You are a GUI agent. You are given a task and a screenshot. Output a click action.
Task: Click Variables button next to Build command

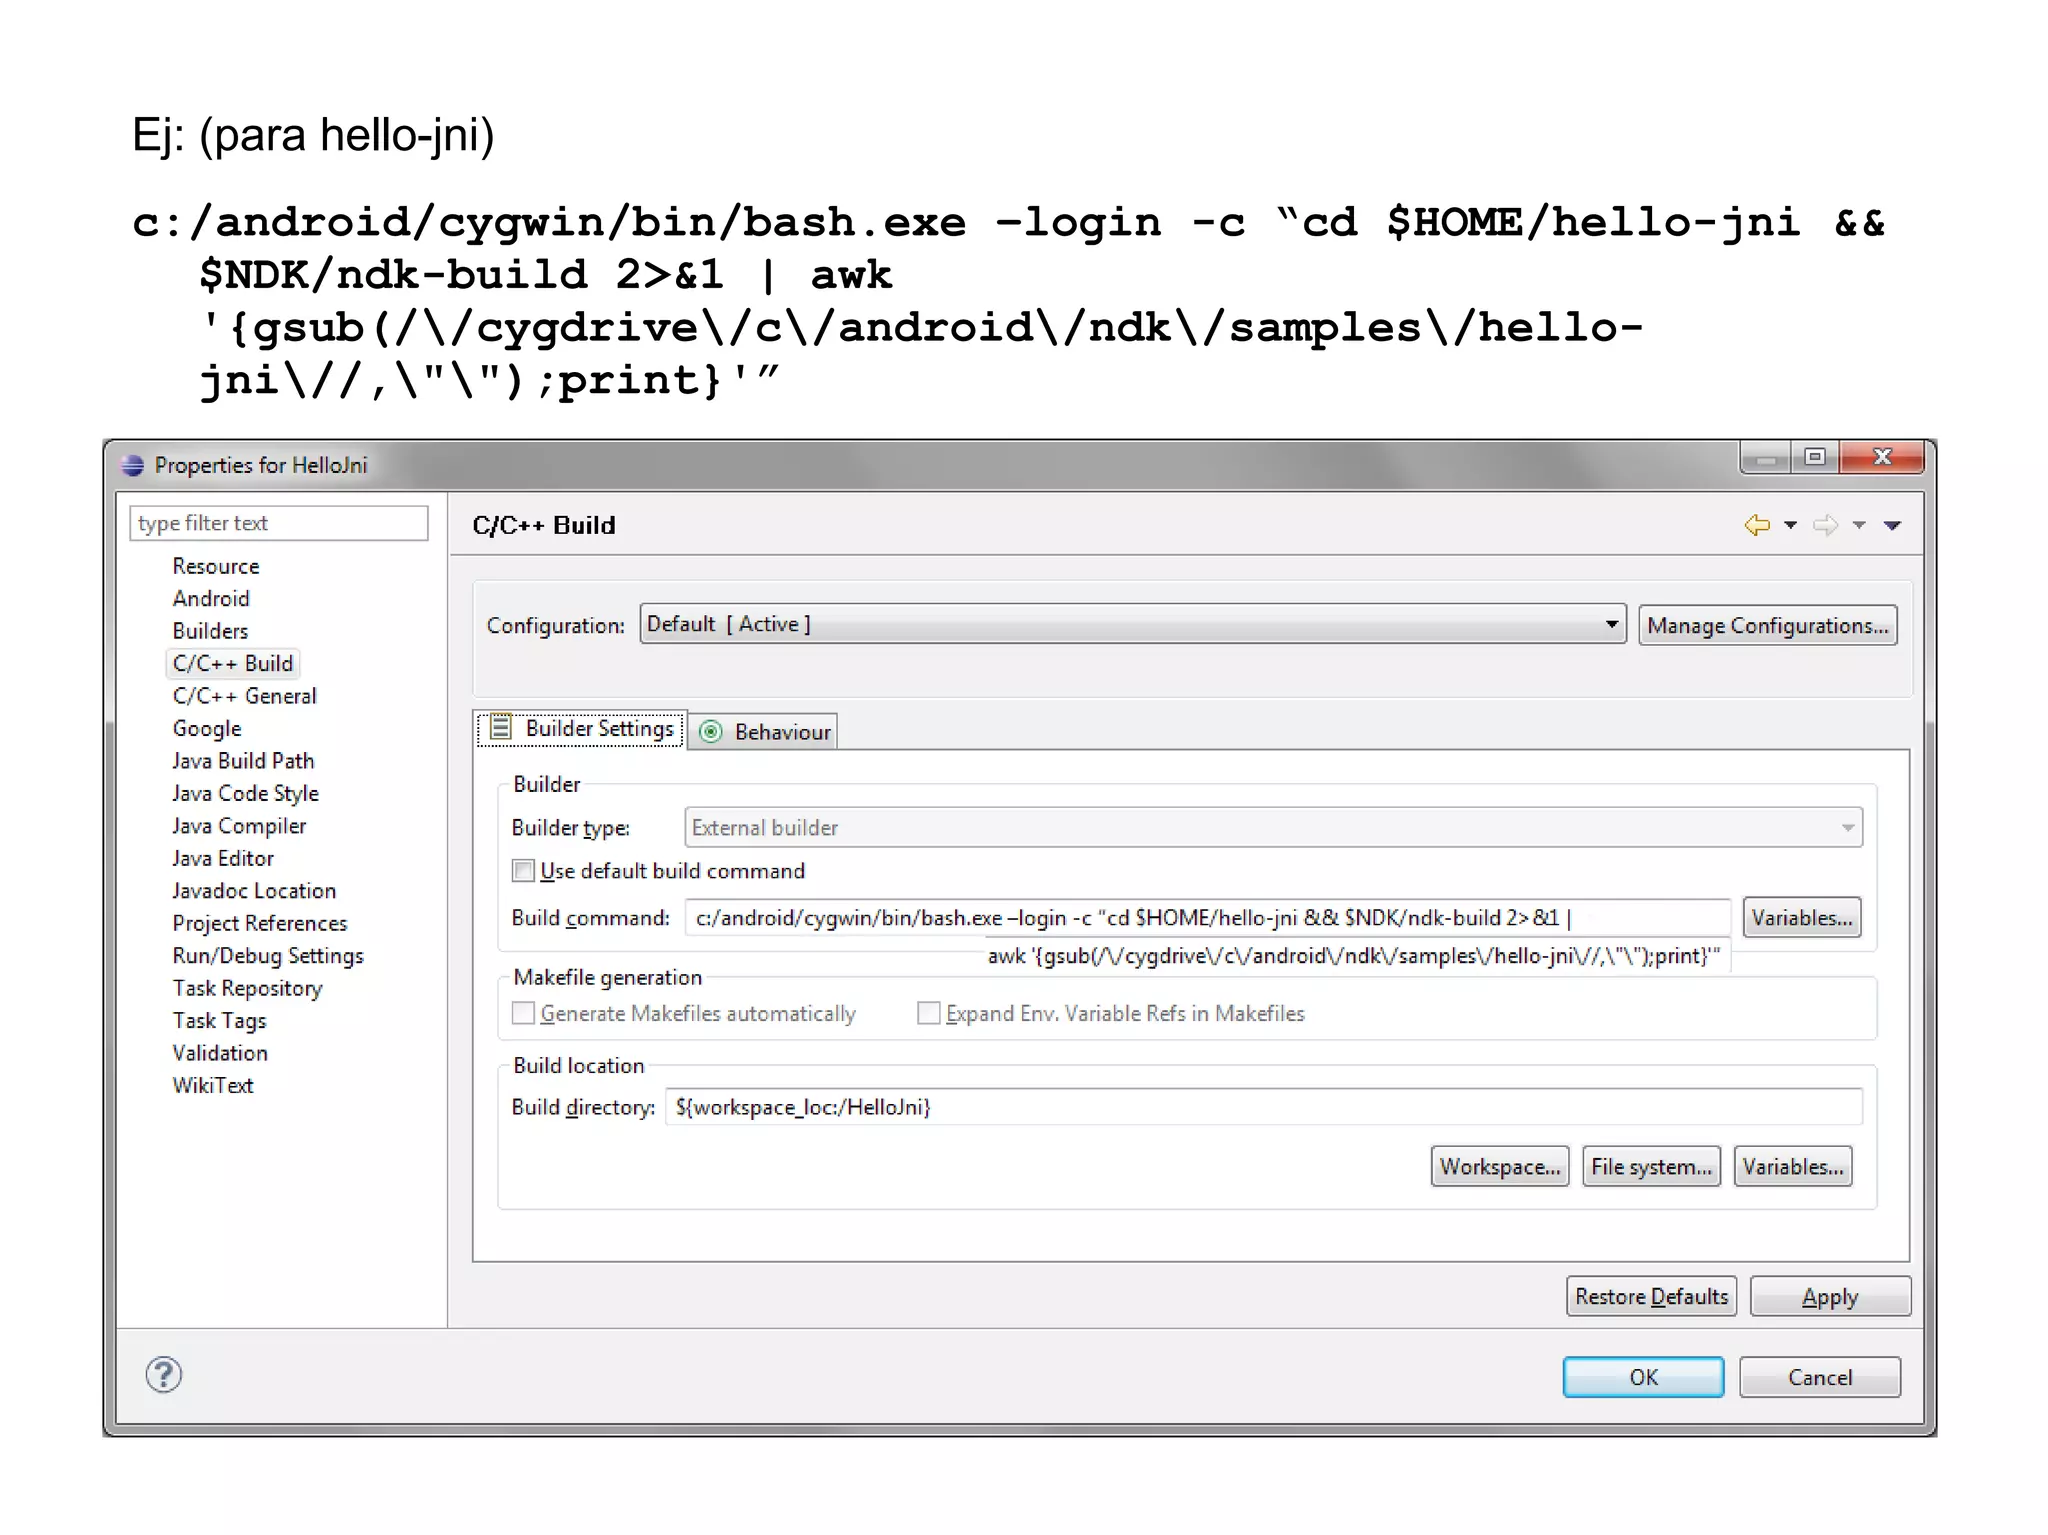(x=1801, y=917)
